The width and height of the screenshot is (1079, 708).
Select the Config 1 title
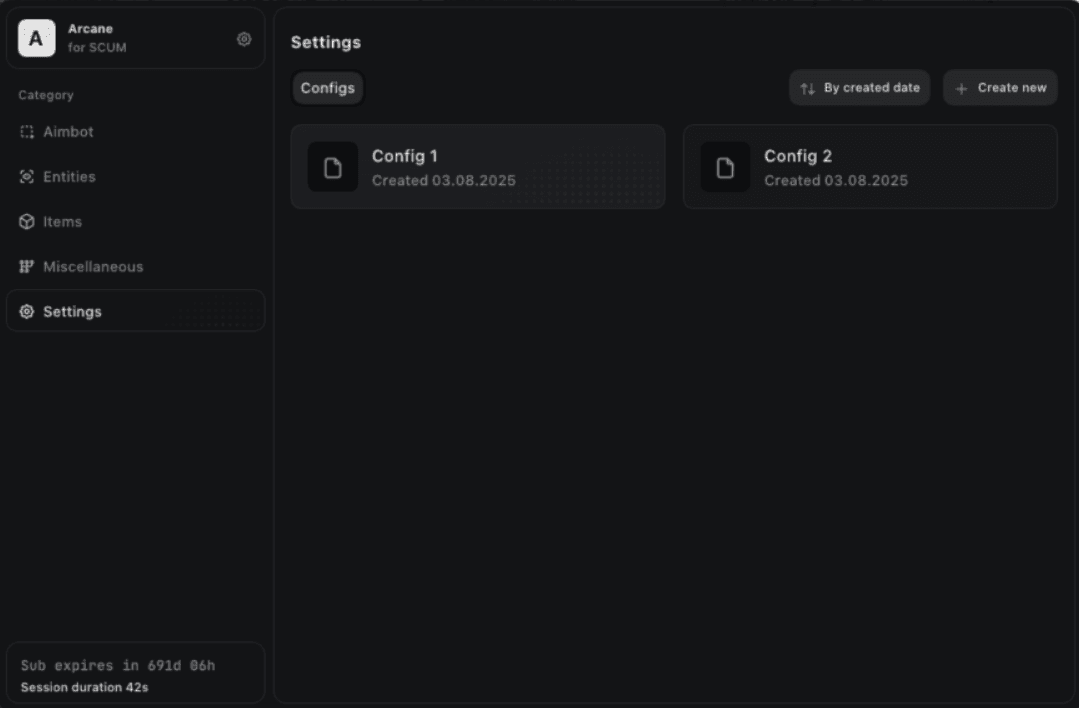click(x=405, y=156)
